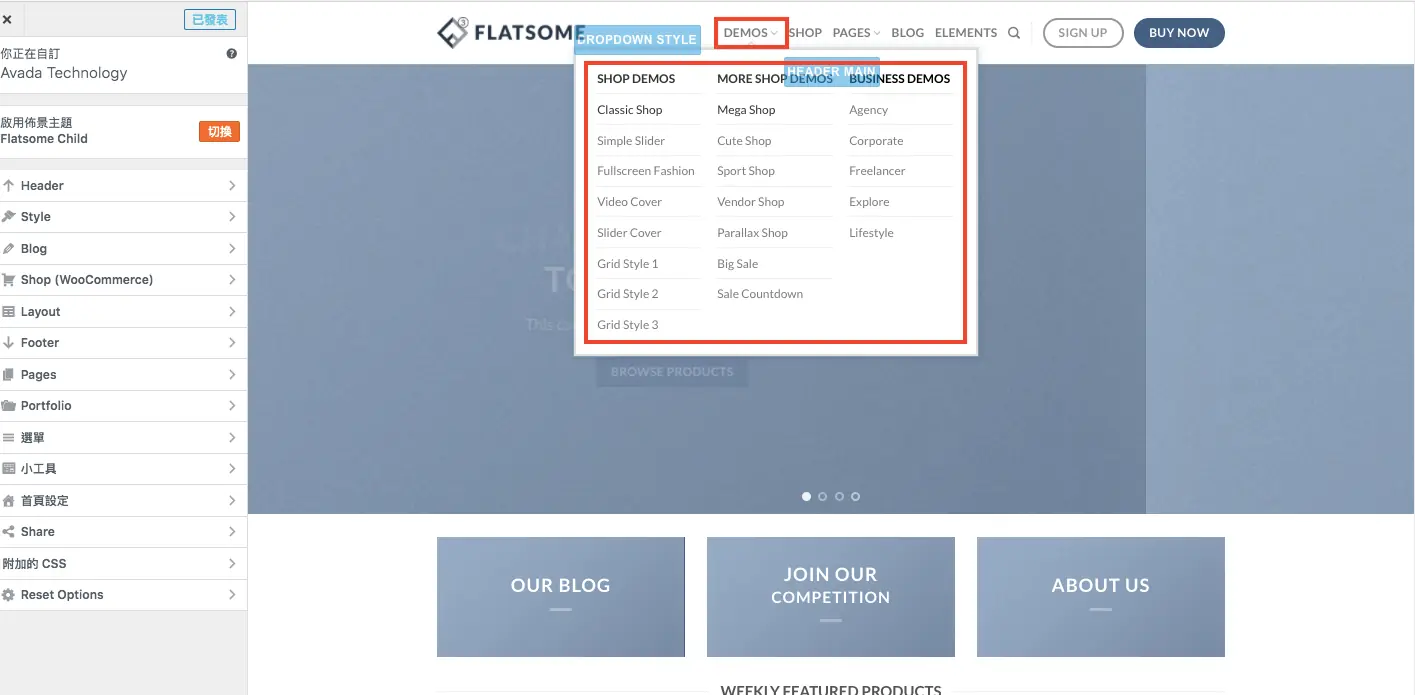The image size is (1415, 695).
Task: Select Vendor Shop demo
Action: click(751, 202)
